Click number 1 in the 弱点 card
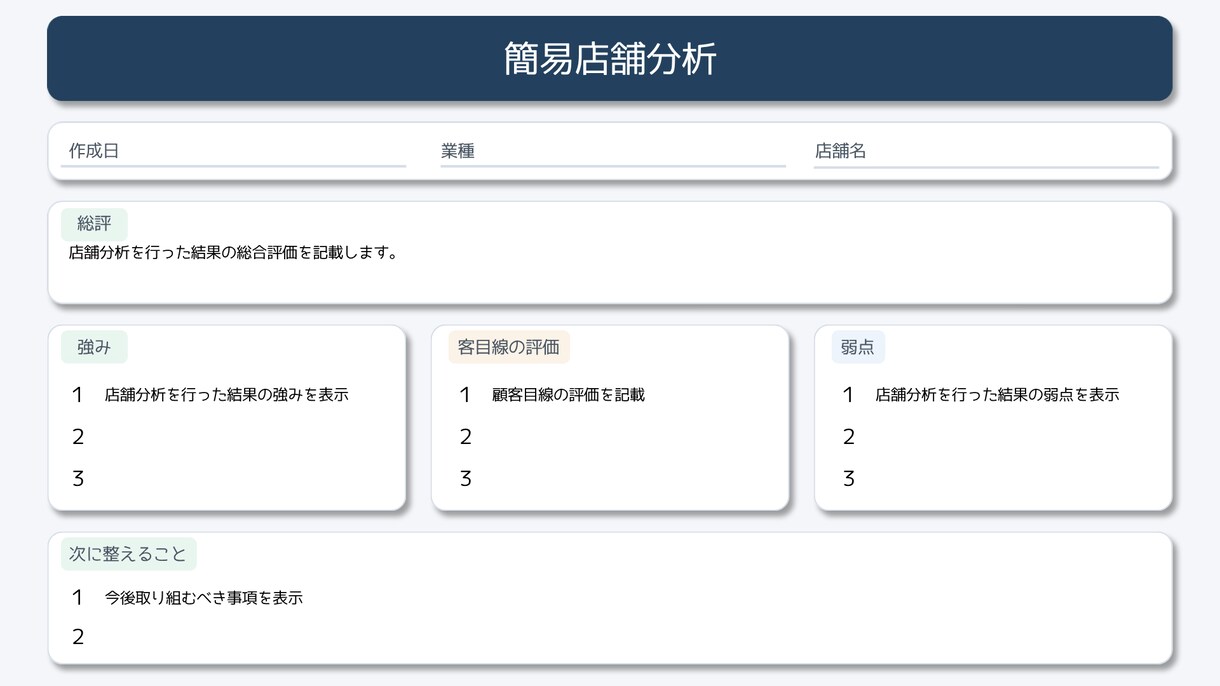The width and height of the screenshot is (1220, 686). [848, 395]
